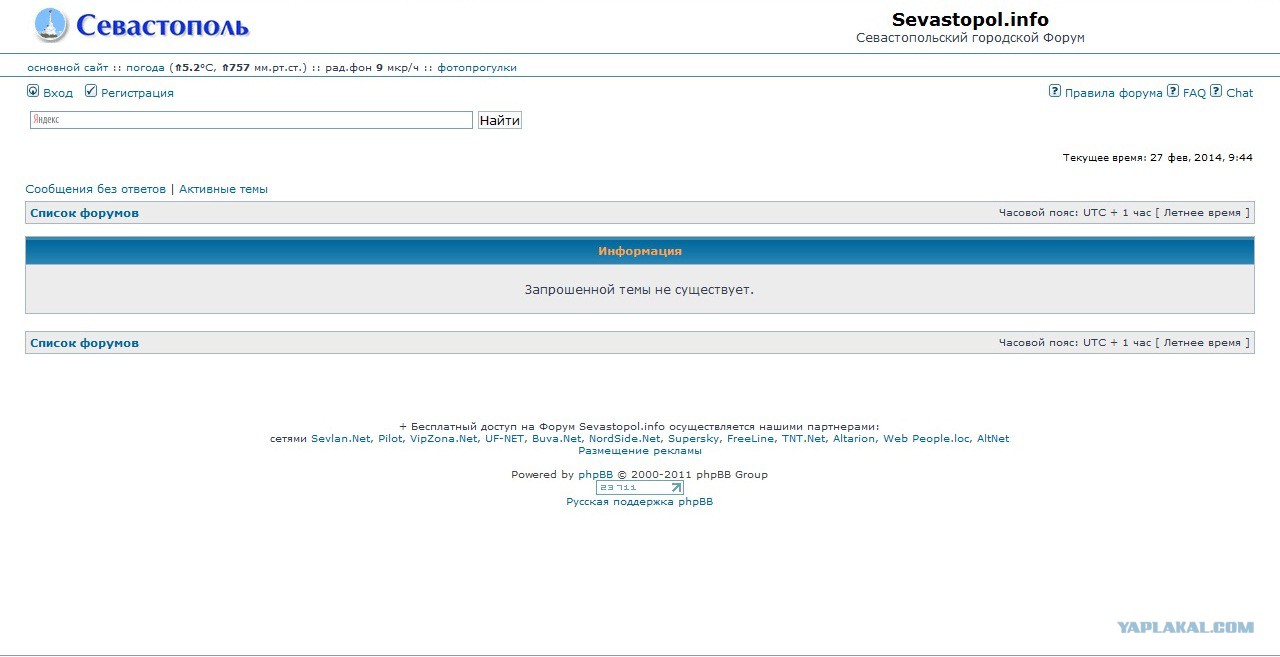Open the Supersky partner link
1280x657 pixels.
click(694, 439)
